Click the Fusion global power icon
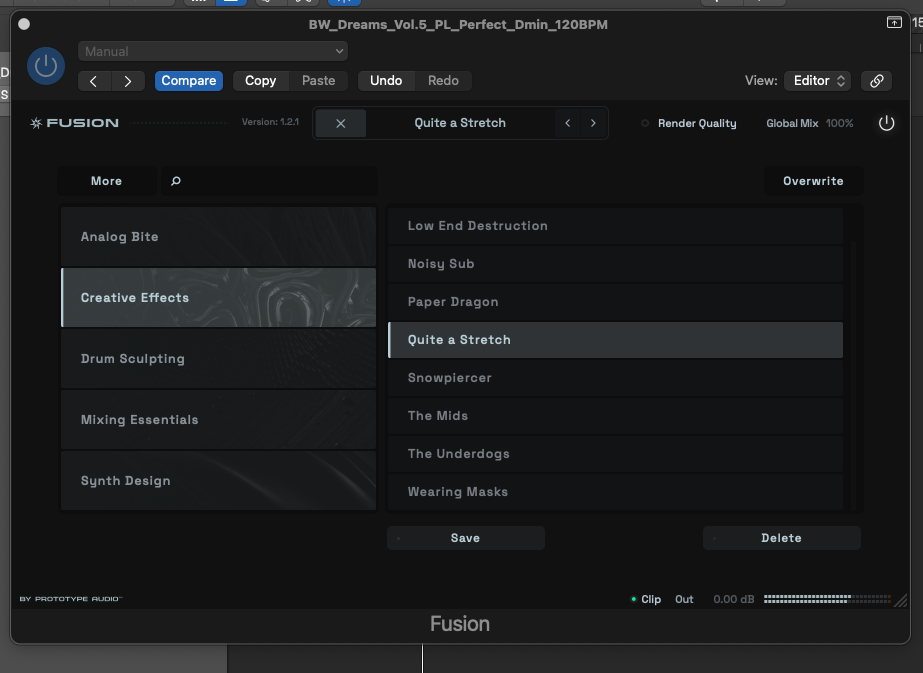 pos(886,123)
